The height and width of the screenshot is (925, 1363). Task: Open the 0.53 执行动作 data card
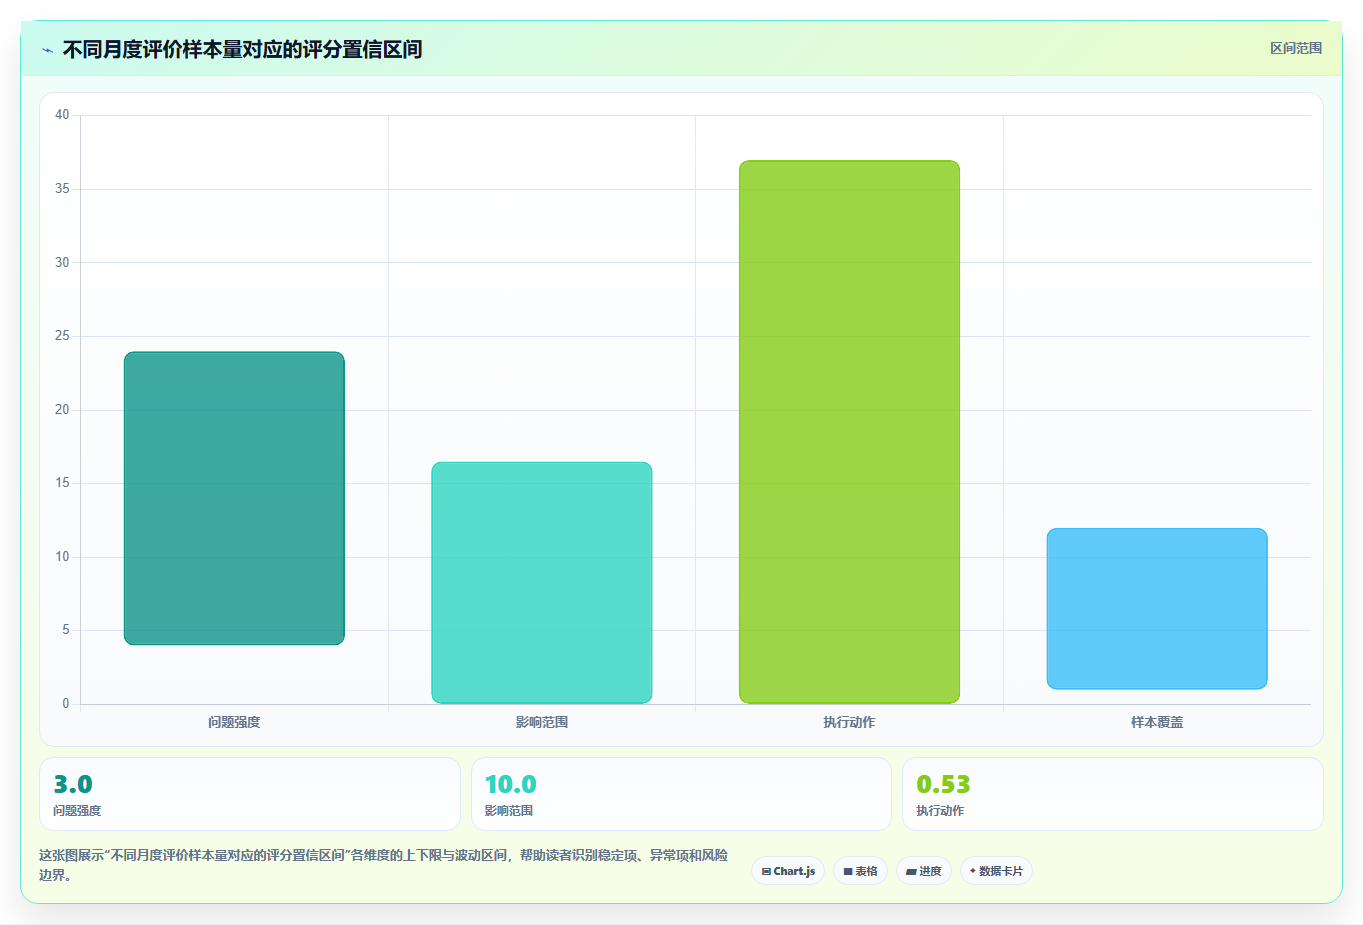pyautogui.click(x=1112, y=794)
